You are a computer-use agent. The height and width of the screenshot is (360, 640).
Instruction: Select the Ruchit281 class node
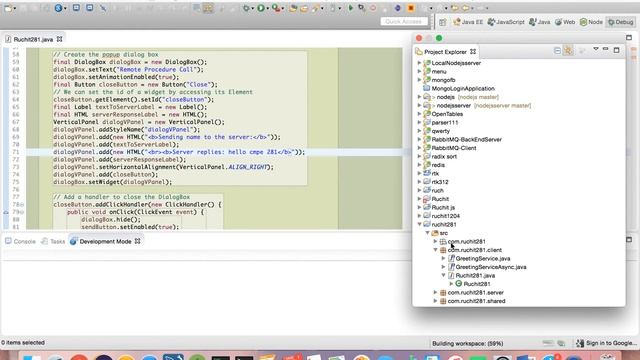click(477, 284)
